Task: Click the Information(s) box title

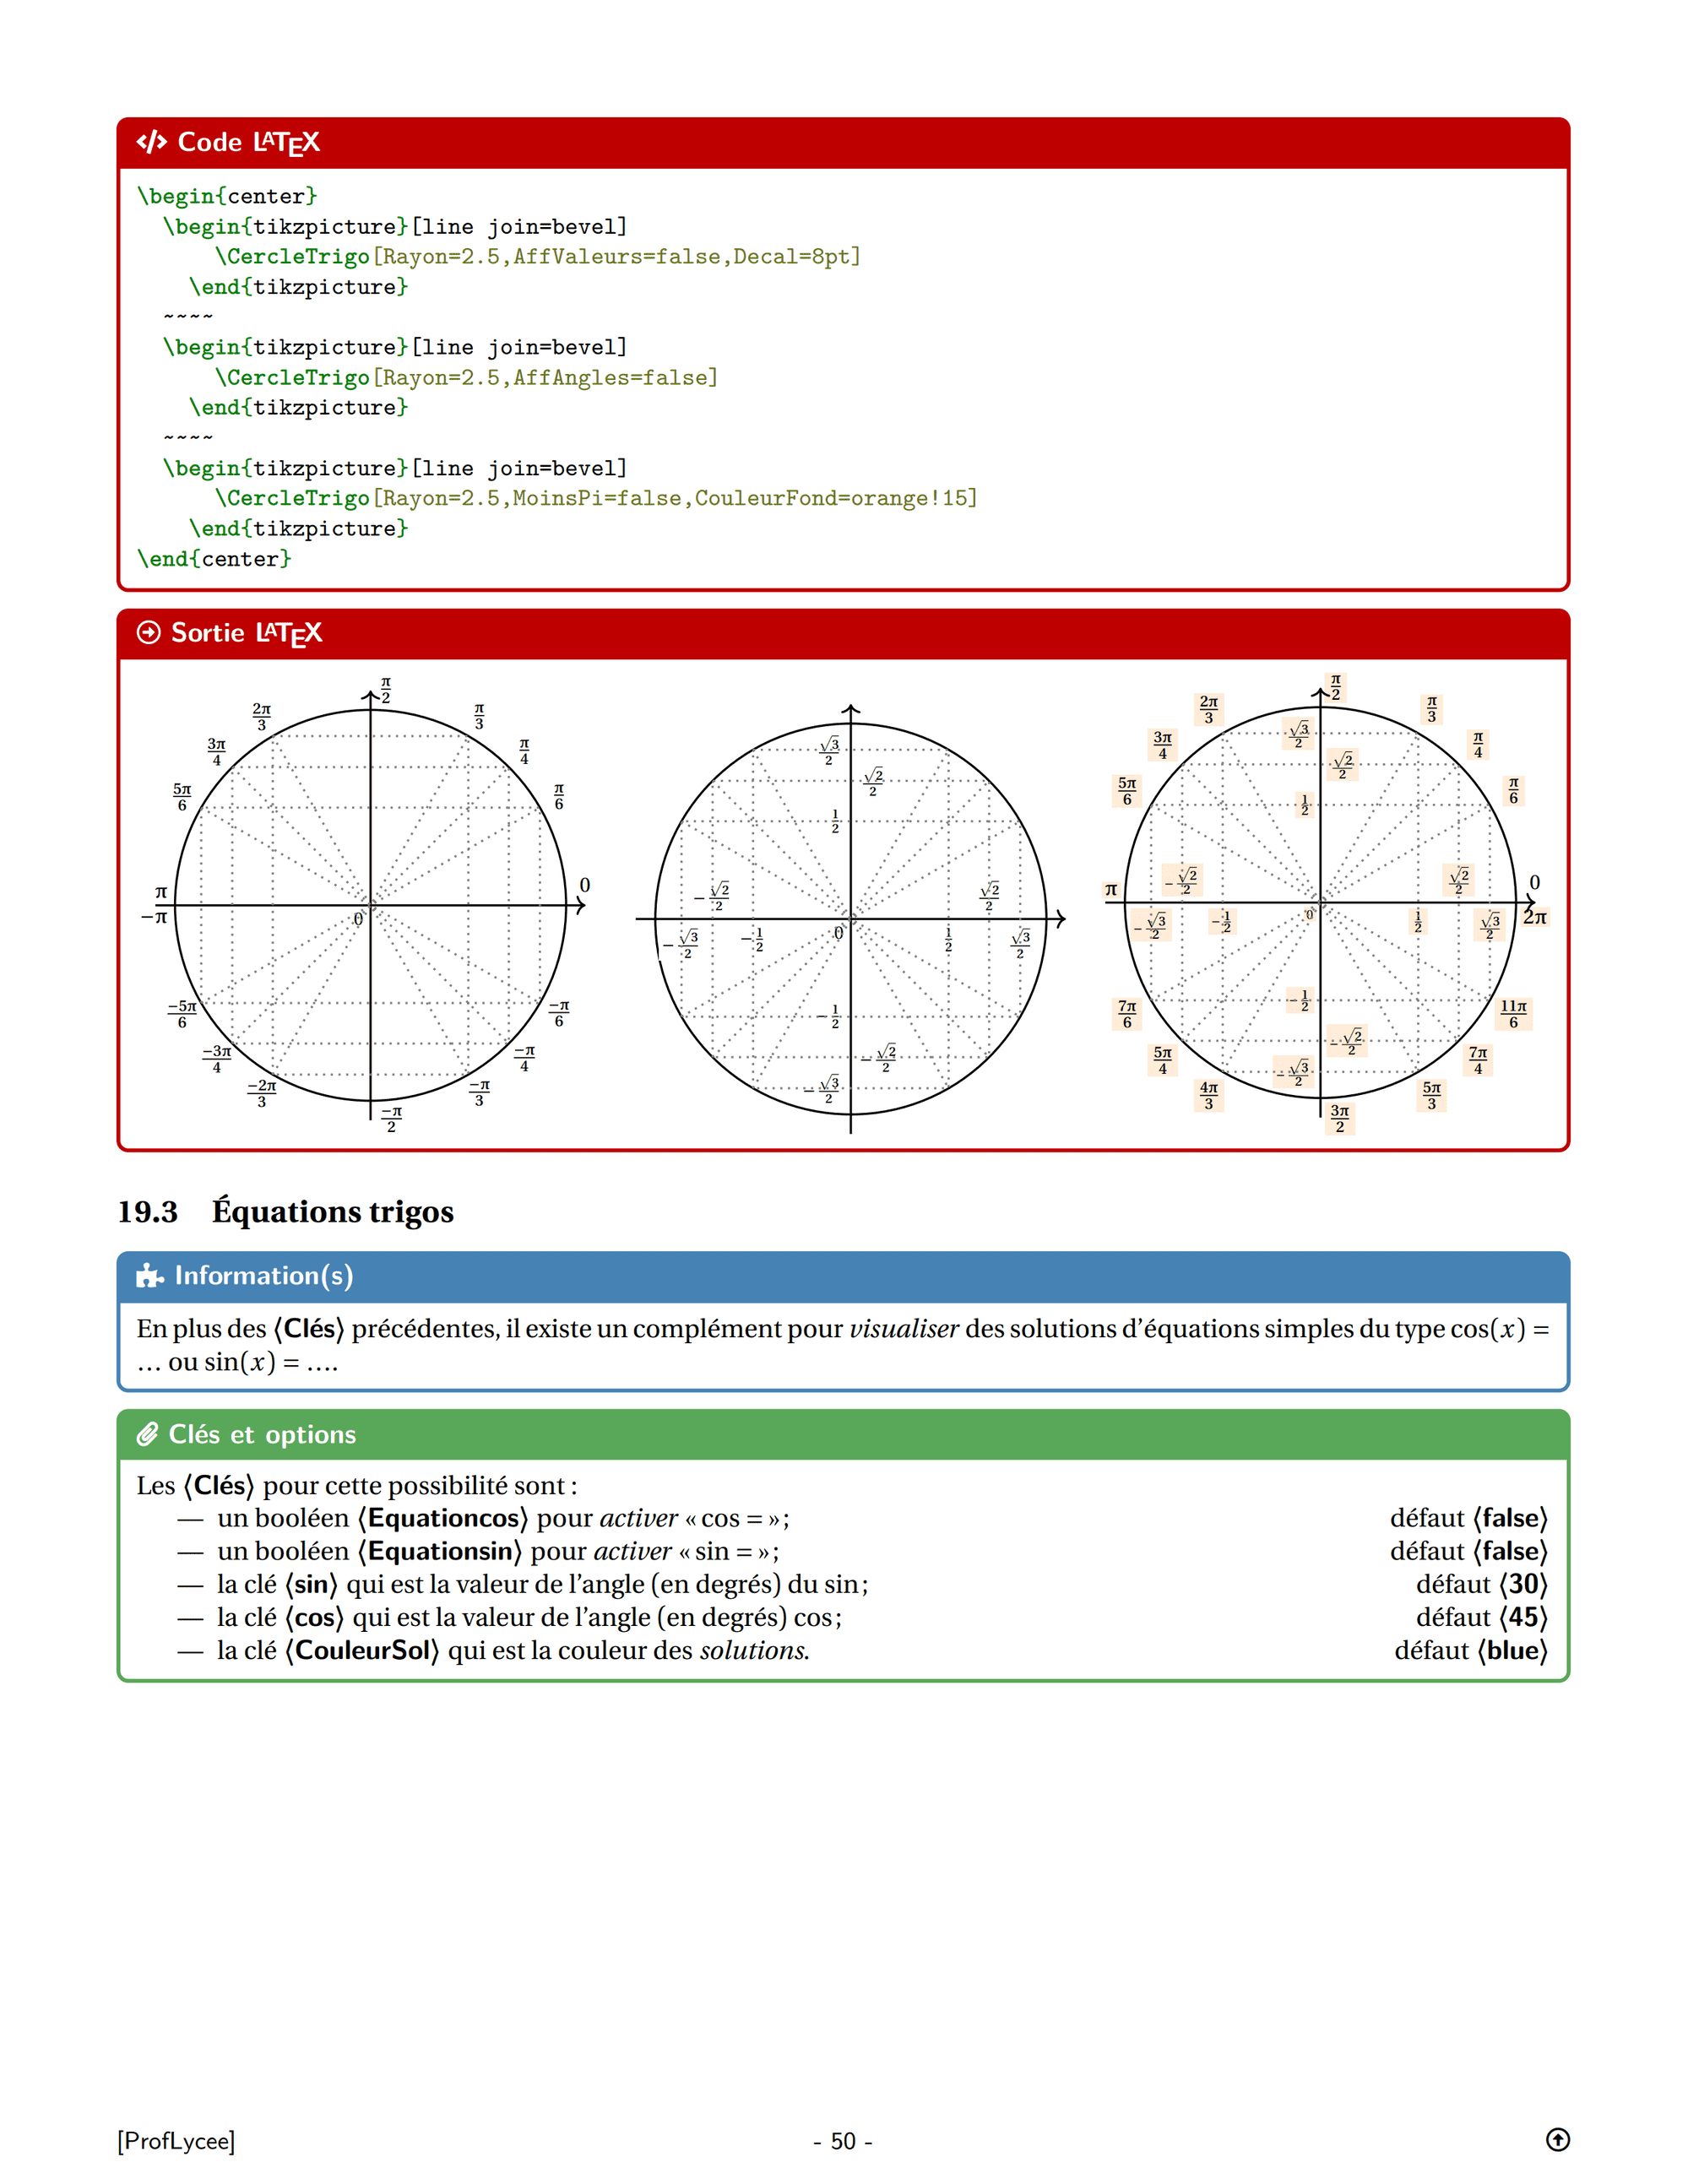Action: 264,1276
